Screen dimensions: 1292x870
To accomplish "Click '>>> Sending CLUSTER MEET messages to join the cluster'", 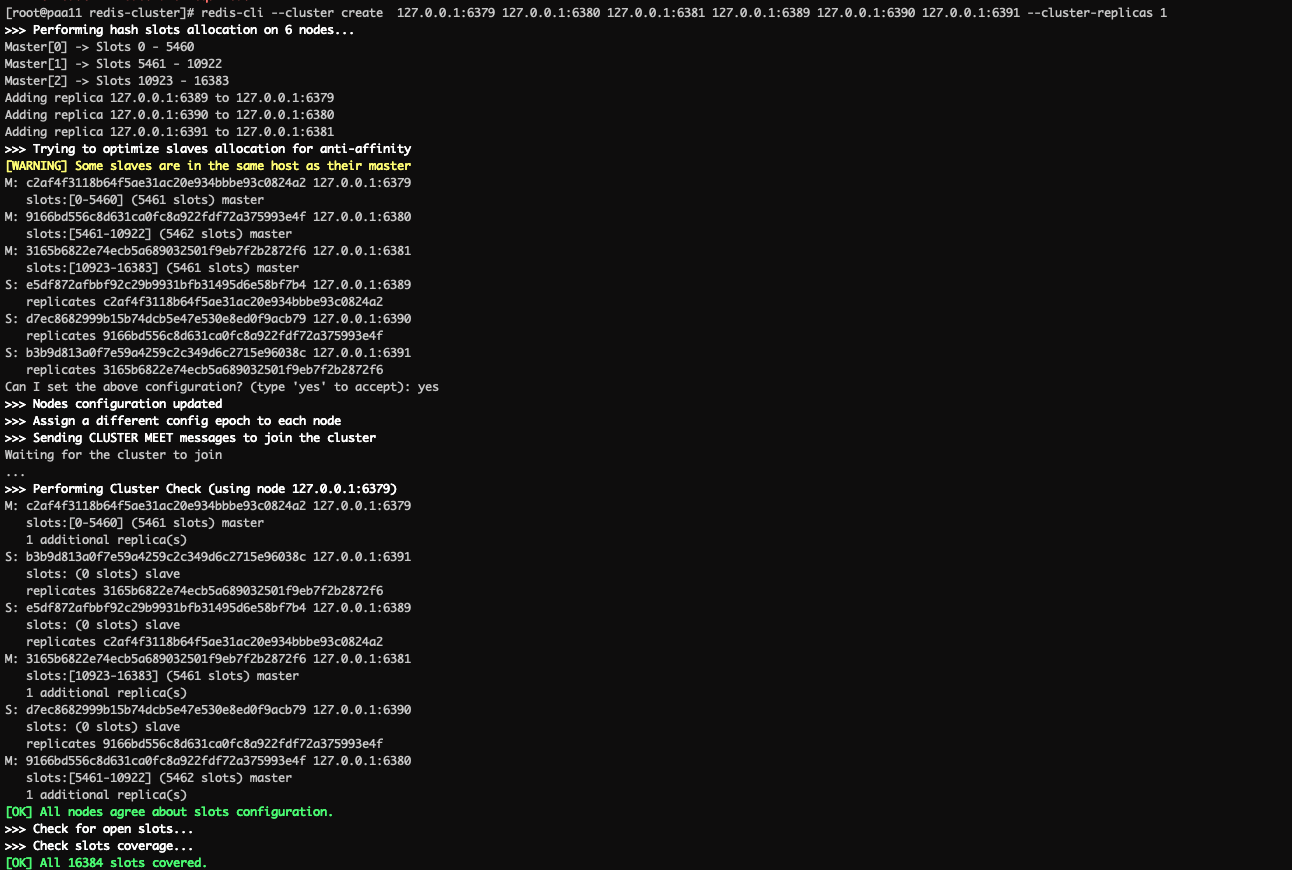I will pyautogui.click(x=190, y=438).
